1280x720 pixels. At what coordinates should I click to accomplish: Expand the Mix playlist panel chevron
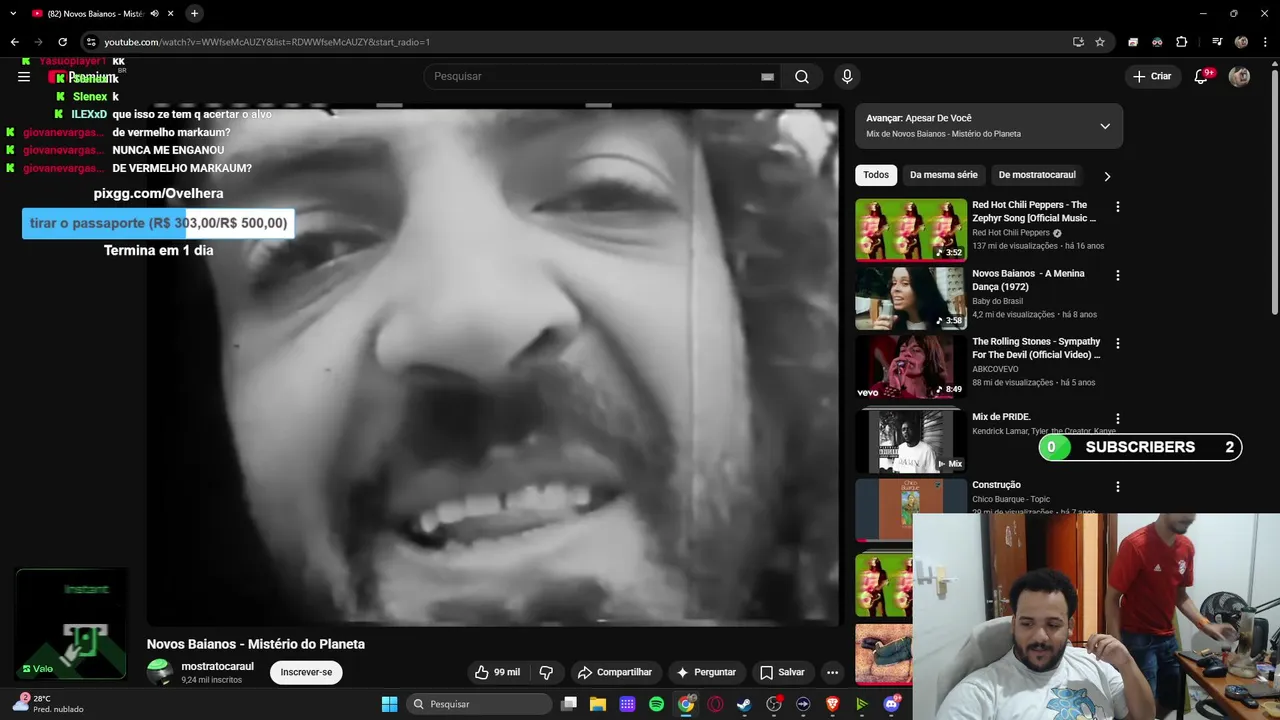[x=1105, y=126]
